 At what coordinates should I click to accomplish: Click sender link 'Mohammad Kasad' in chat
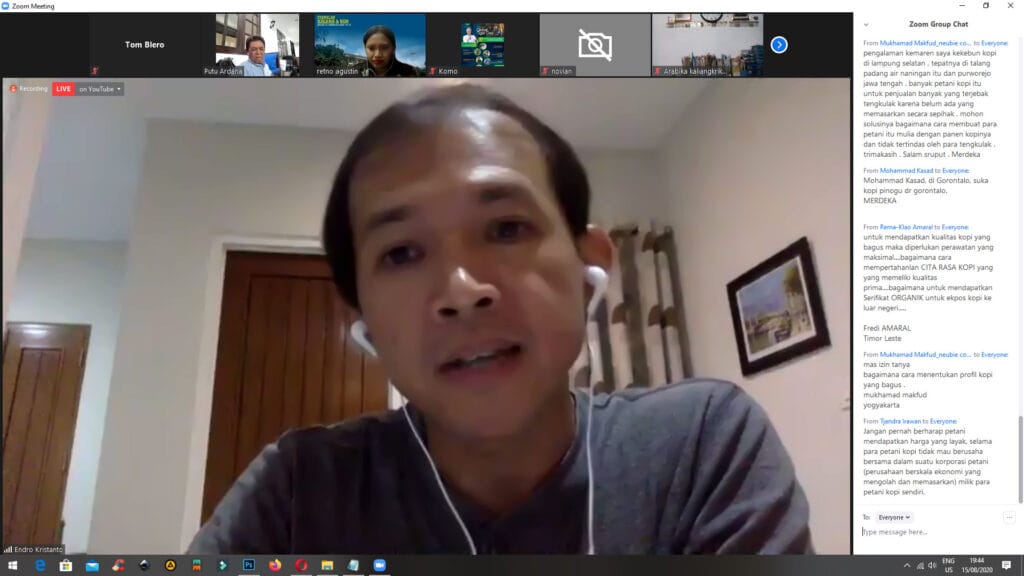coord(906,170)
